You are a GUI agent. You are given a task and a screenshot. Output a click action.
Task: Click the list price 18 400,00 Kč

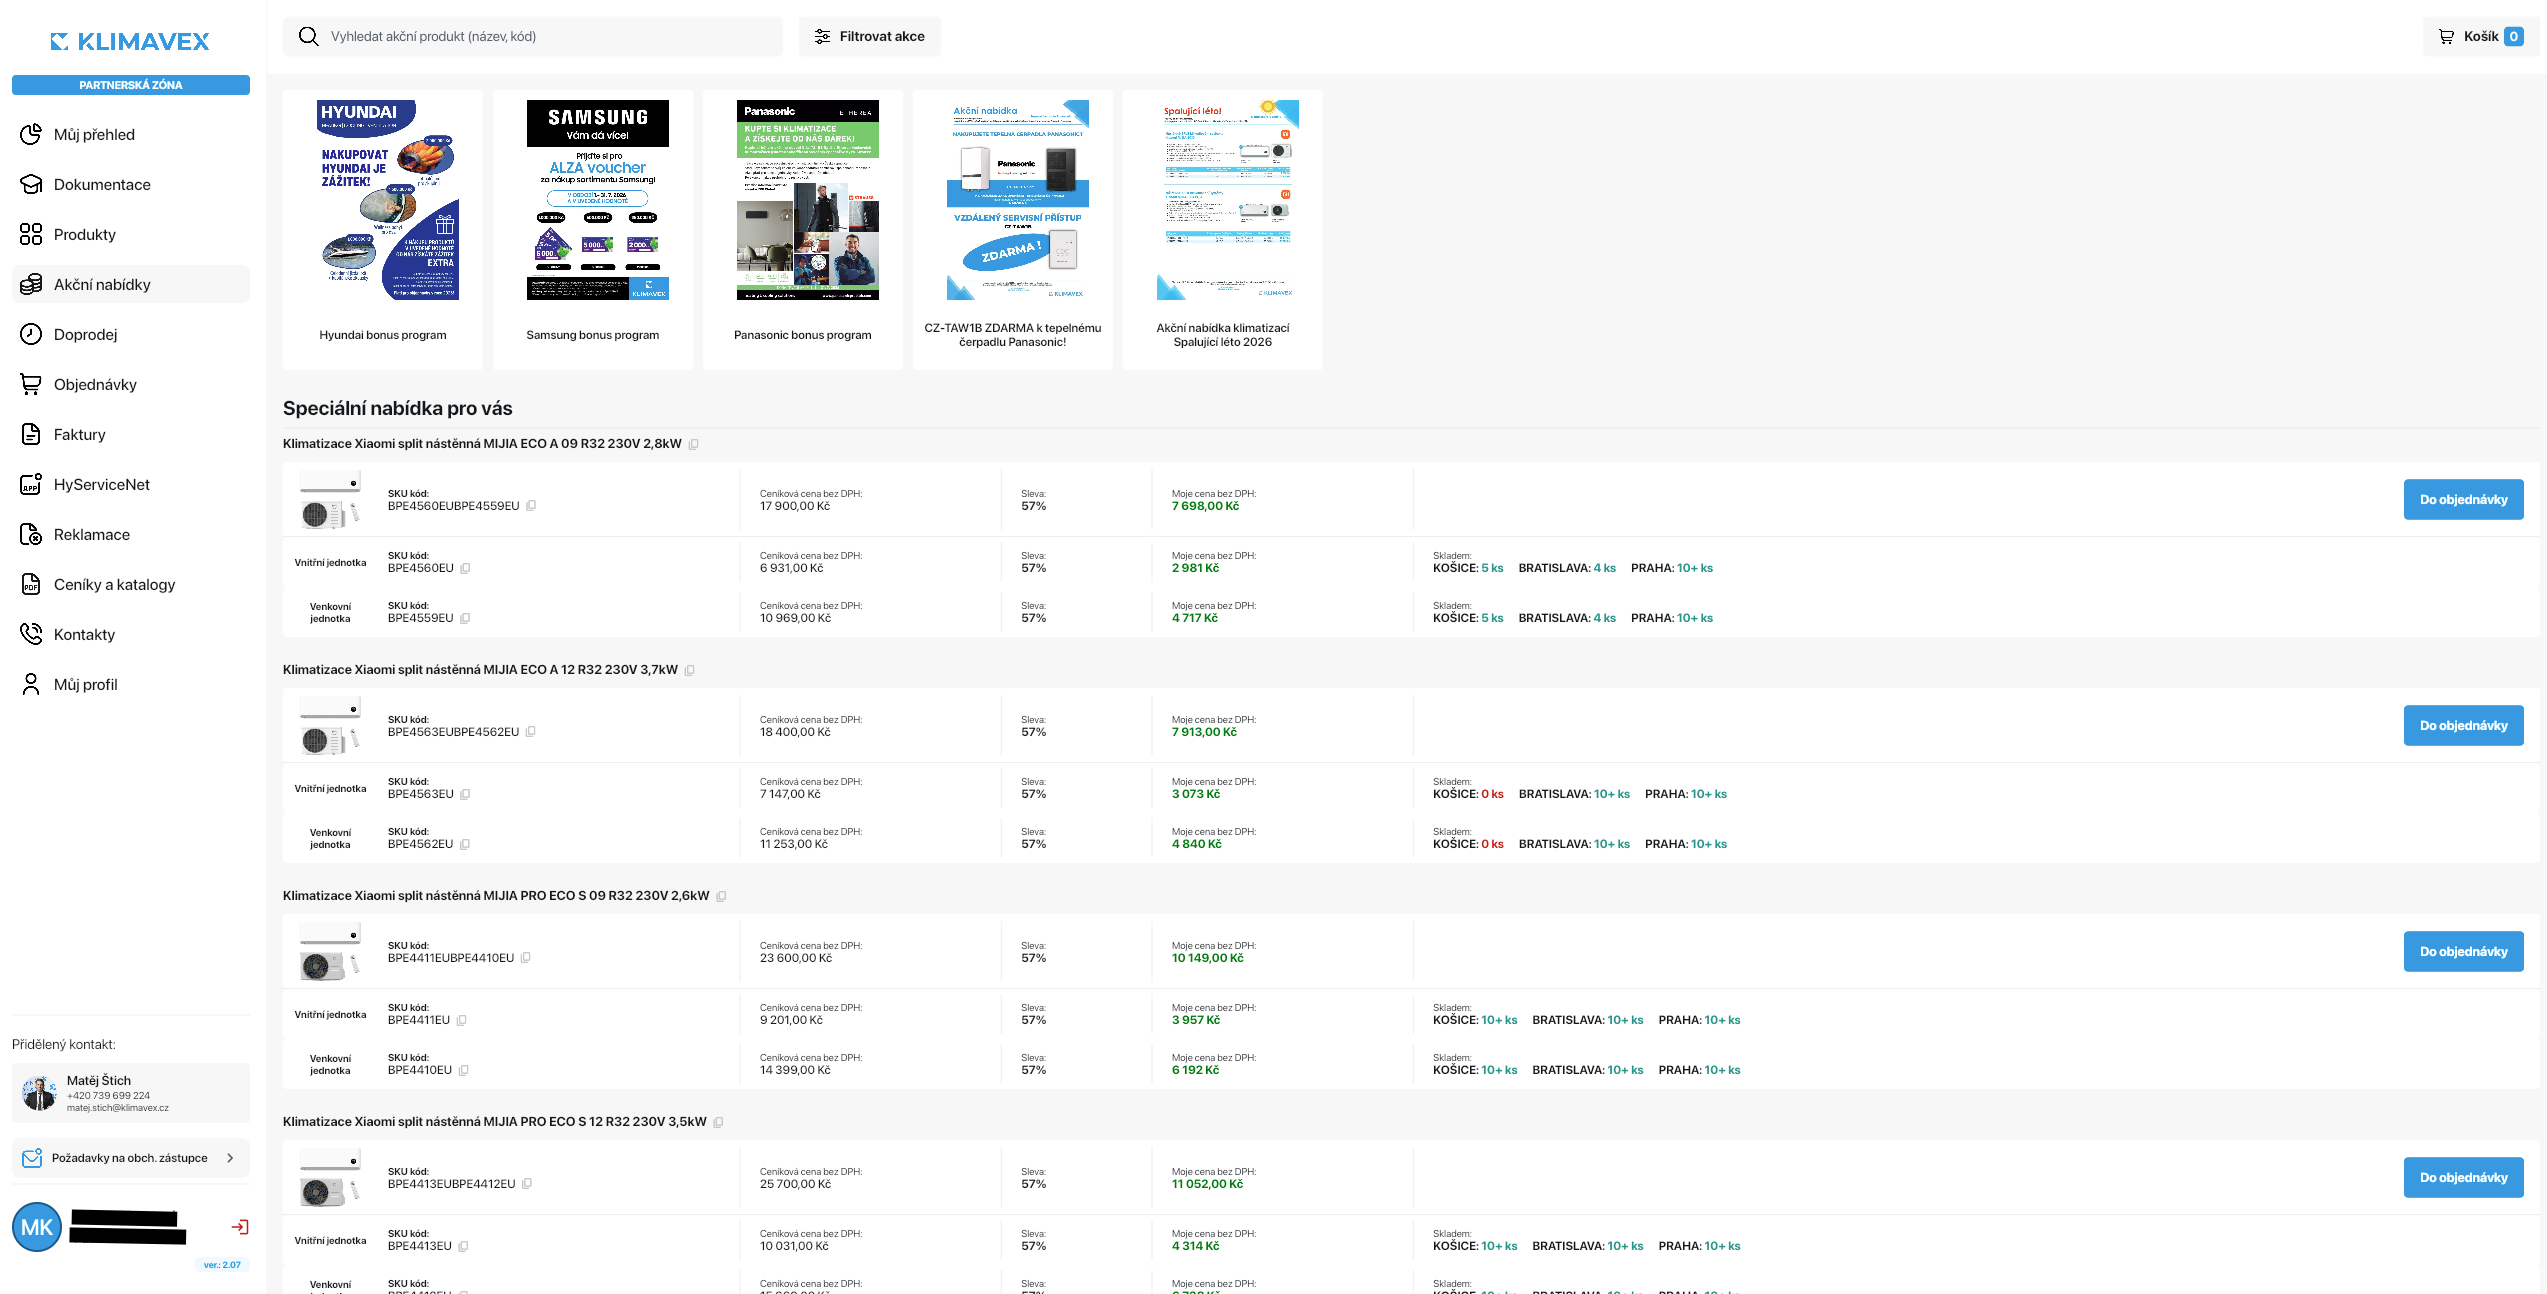point(795,732)
